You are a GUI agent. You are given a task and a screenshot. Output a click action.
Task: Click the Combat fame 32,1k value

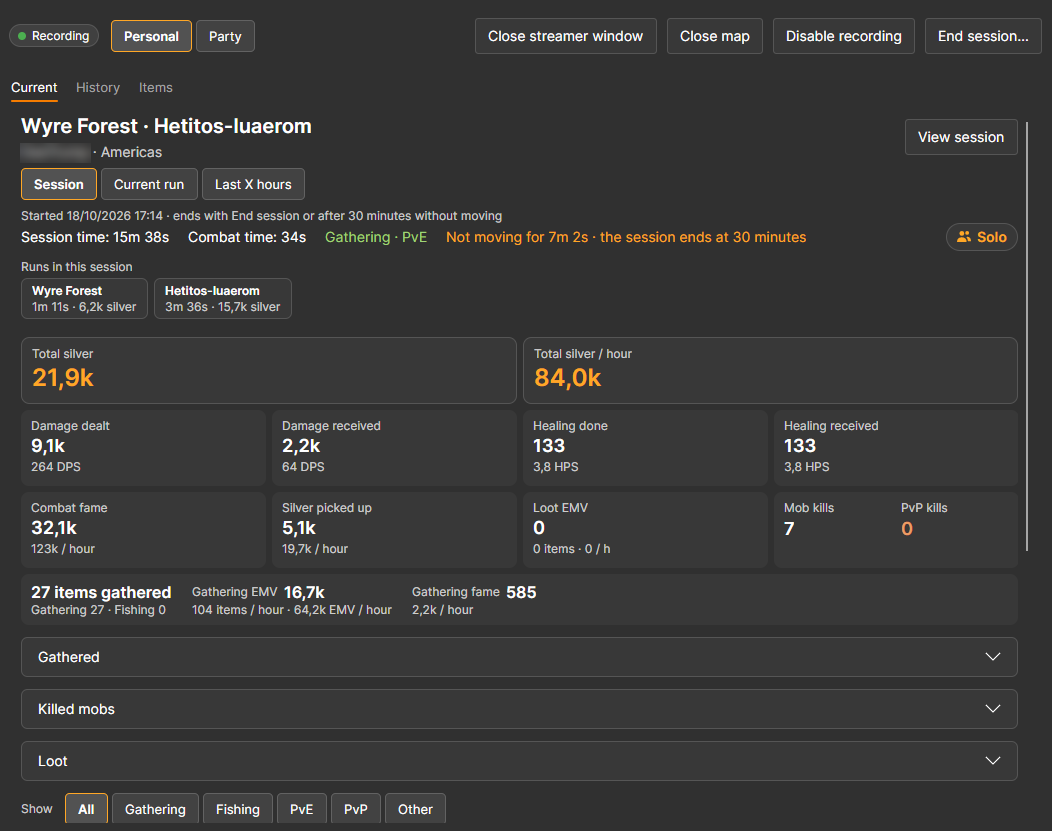click(x=54, y=528)
